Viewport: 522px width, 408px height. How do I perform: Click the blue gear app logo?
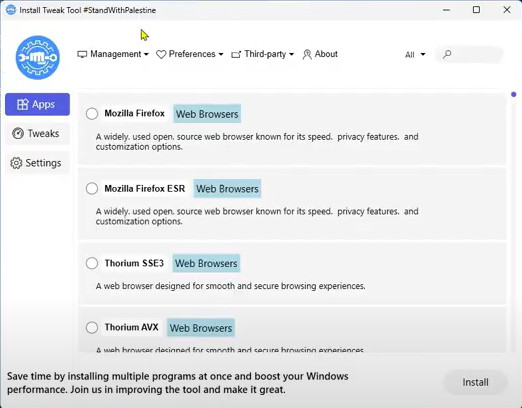(x=38, y=58)
